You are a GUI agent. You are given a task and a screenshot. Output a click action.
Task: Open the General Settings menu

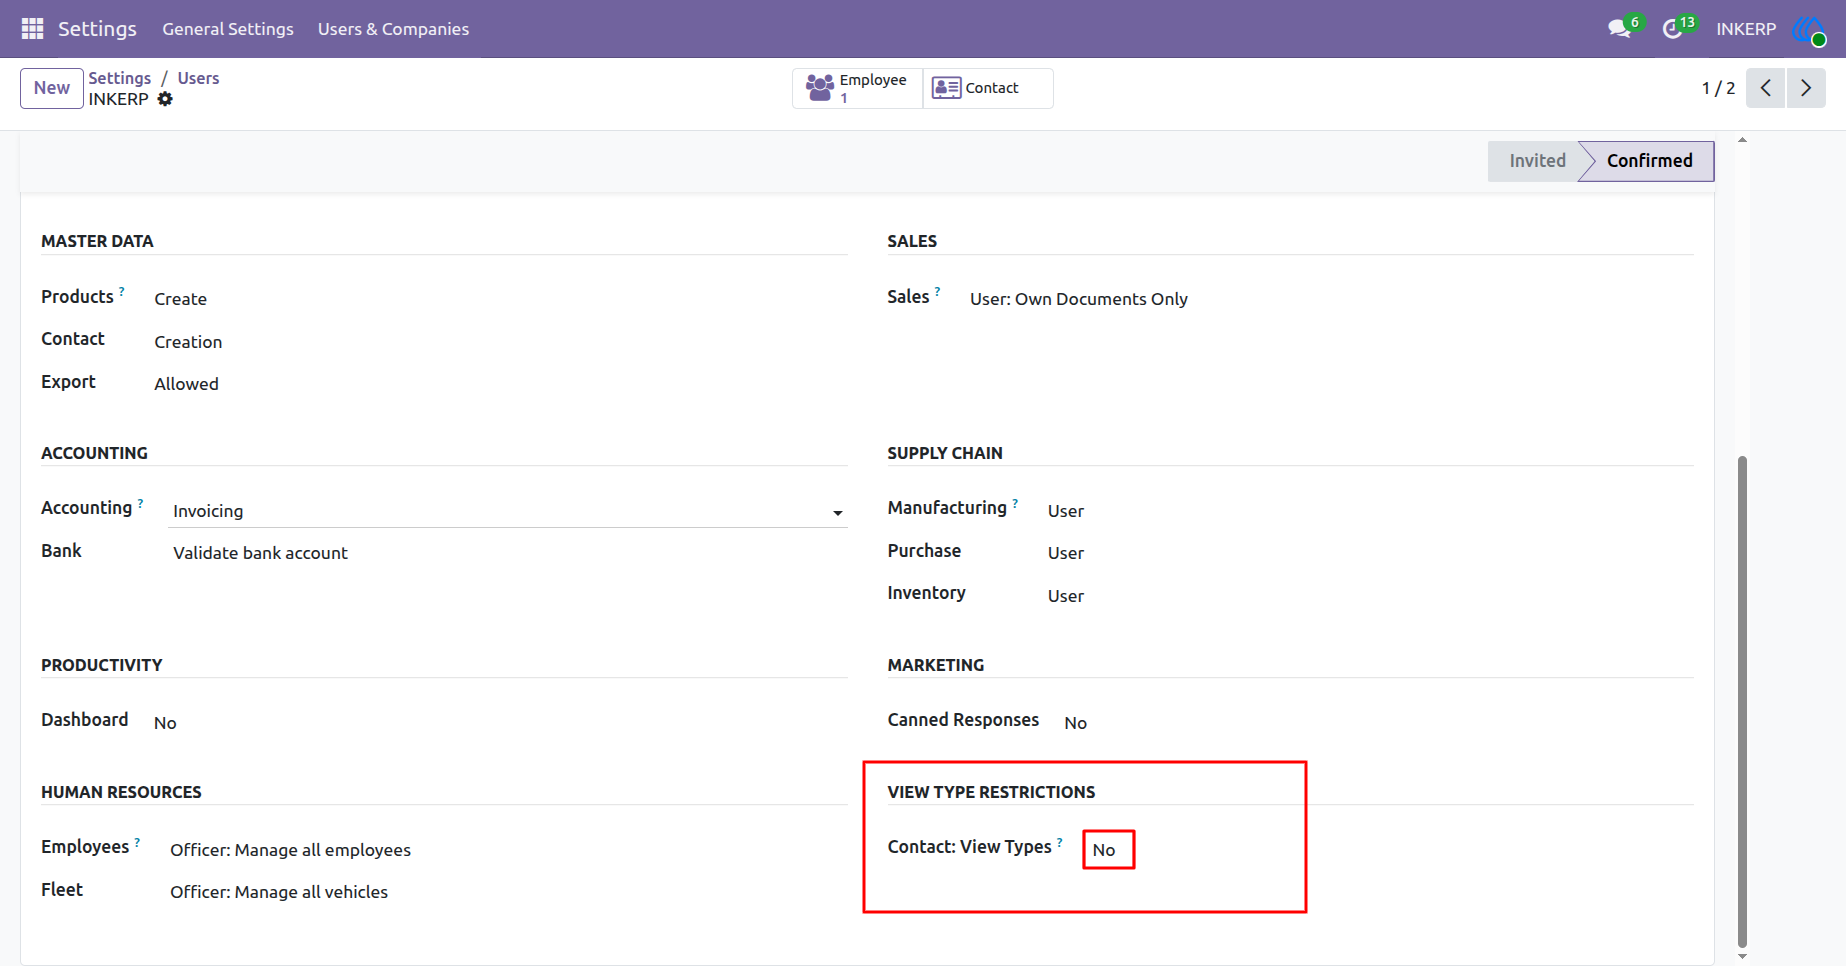(x=228, y=29)
